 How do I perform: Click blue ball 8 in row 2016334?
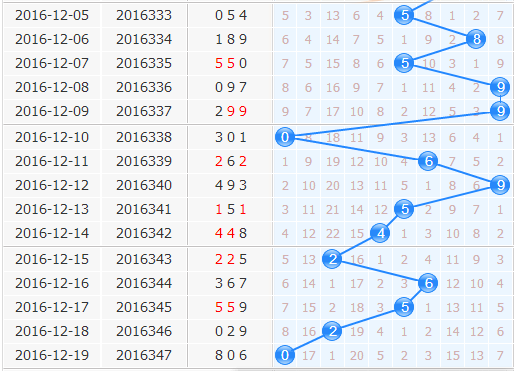(x=476, y=39)
